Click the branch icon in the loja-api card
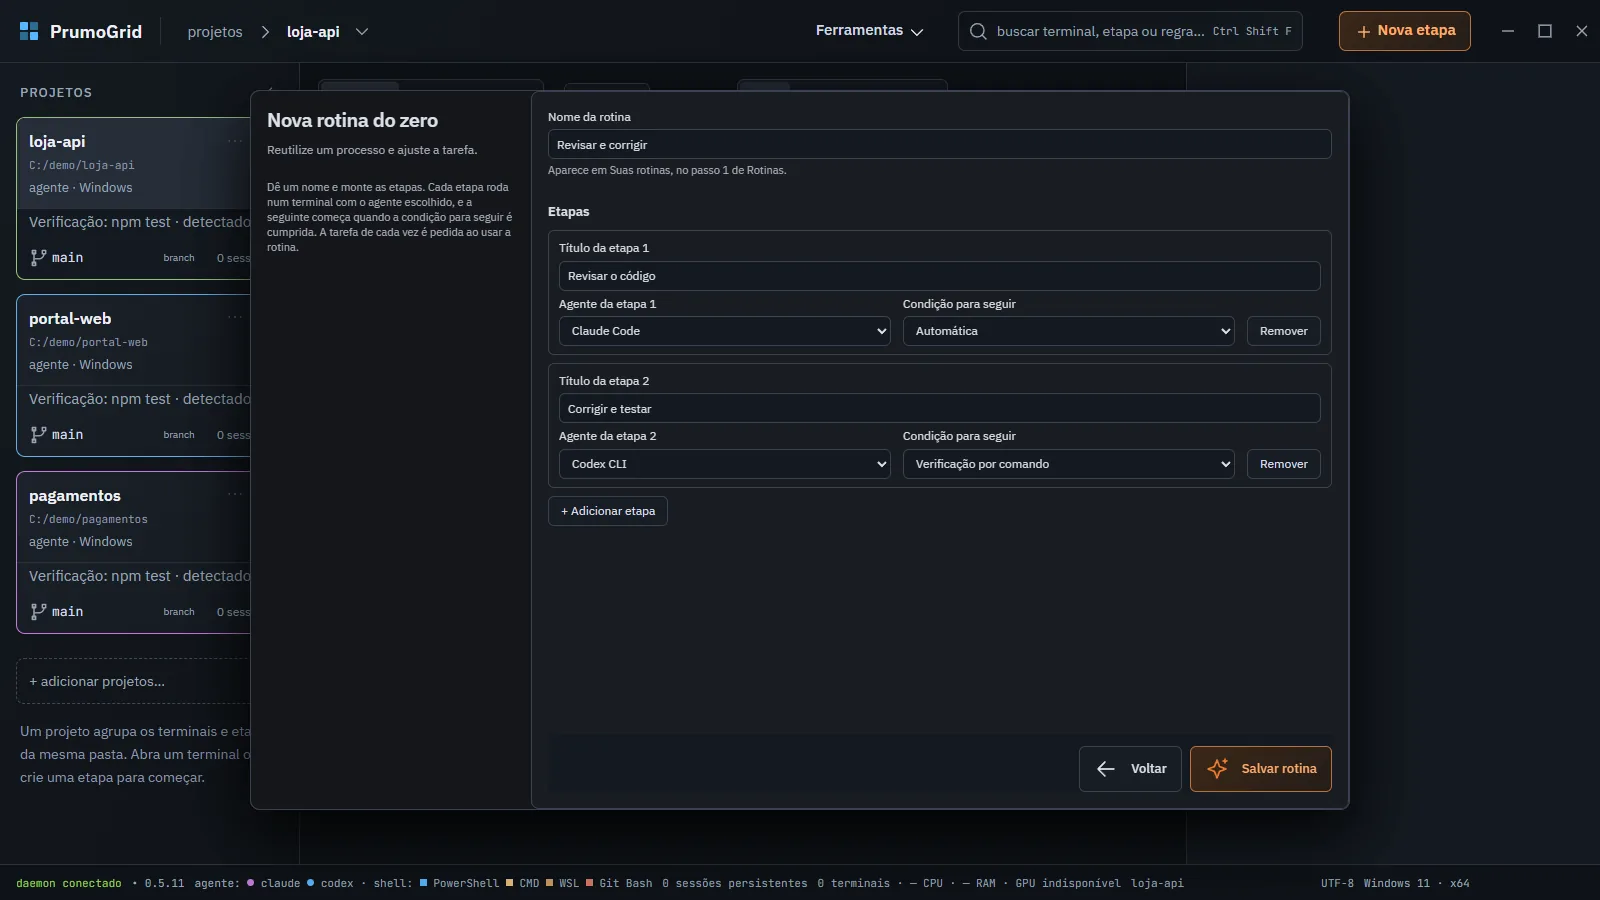 pyautogui.click(x=38, y=257)
